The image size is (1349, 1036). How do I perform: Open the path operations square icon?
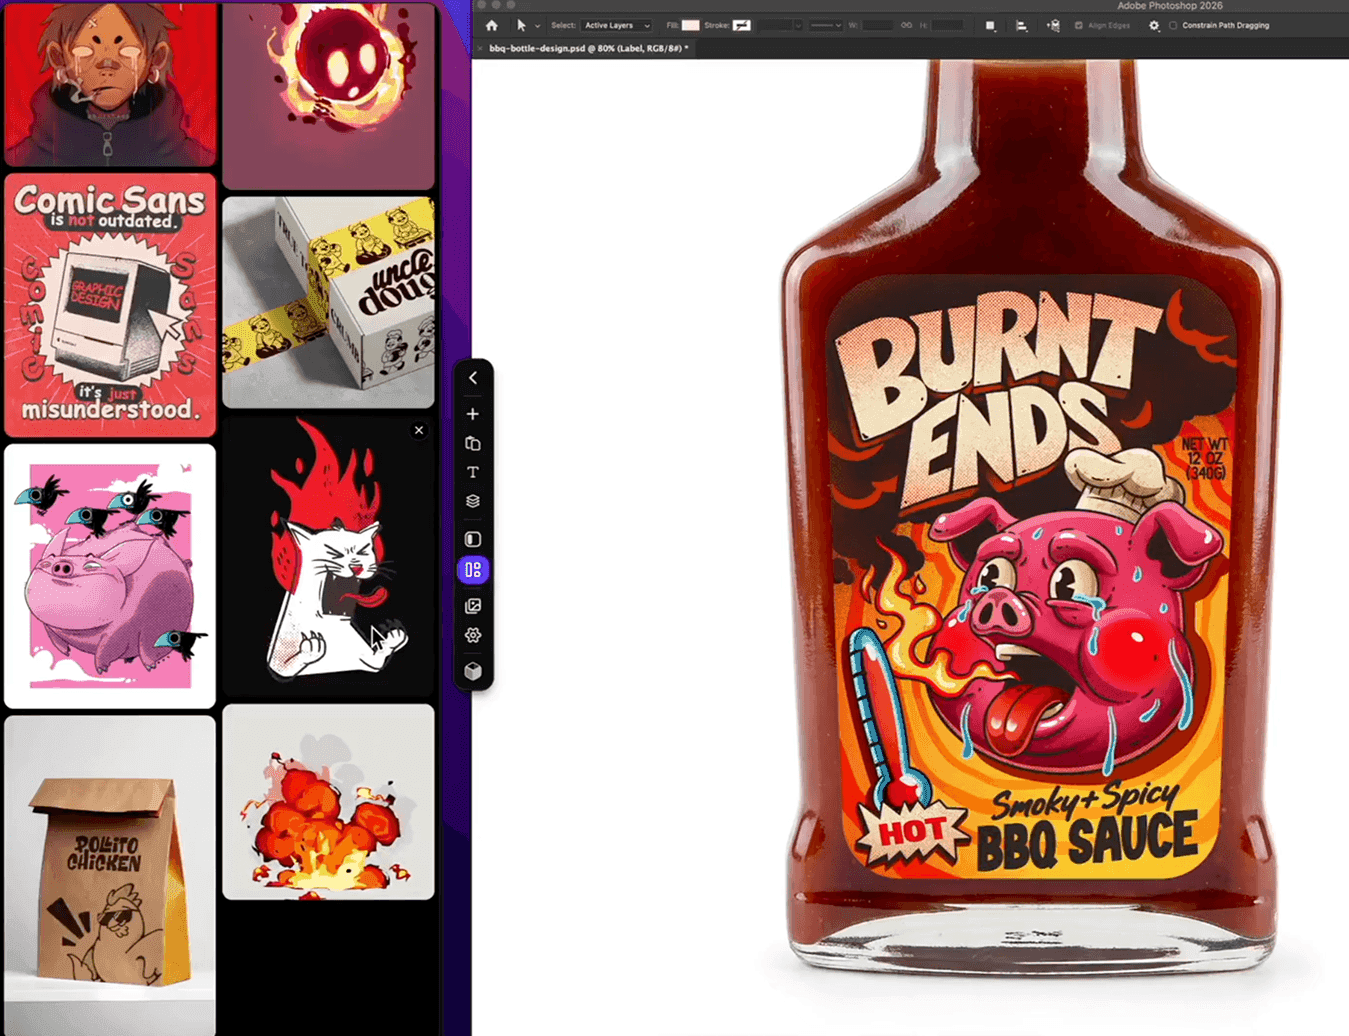(990, 25)
